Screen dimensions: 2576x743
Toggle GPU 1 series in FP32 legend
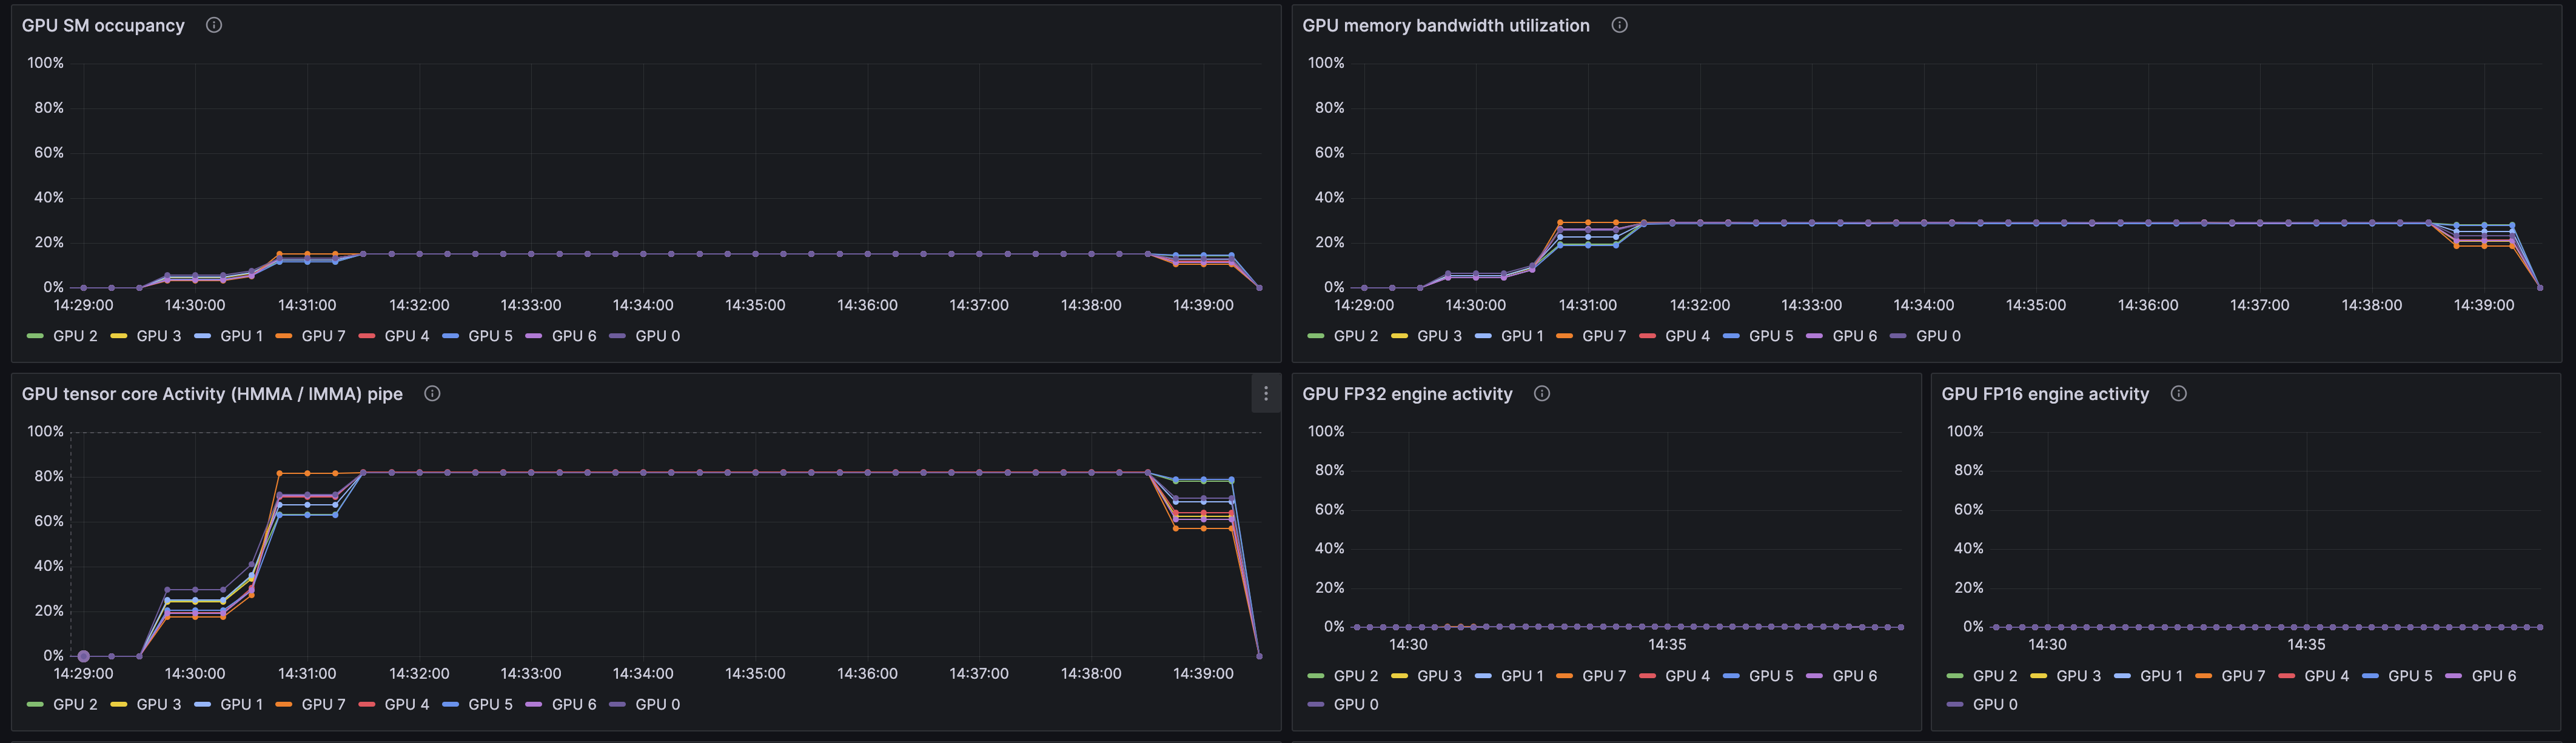[x=1521, y=676]
